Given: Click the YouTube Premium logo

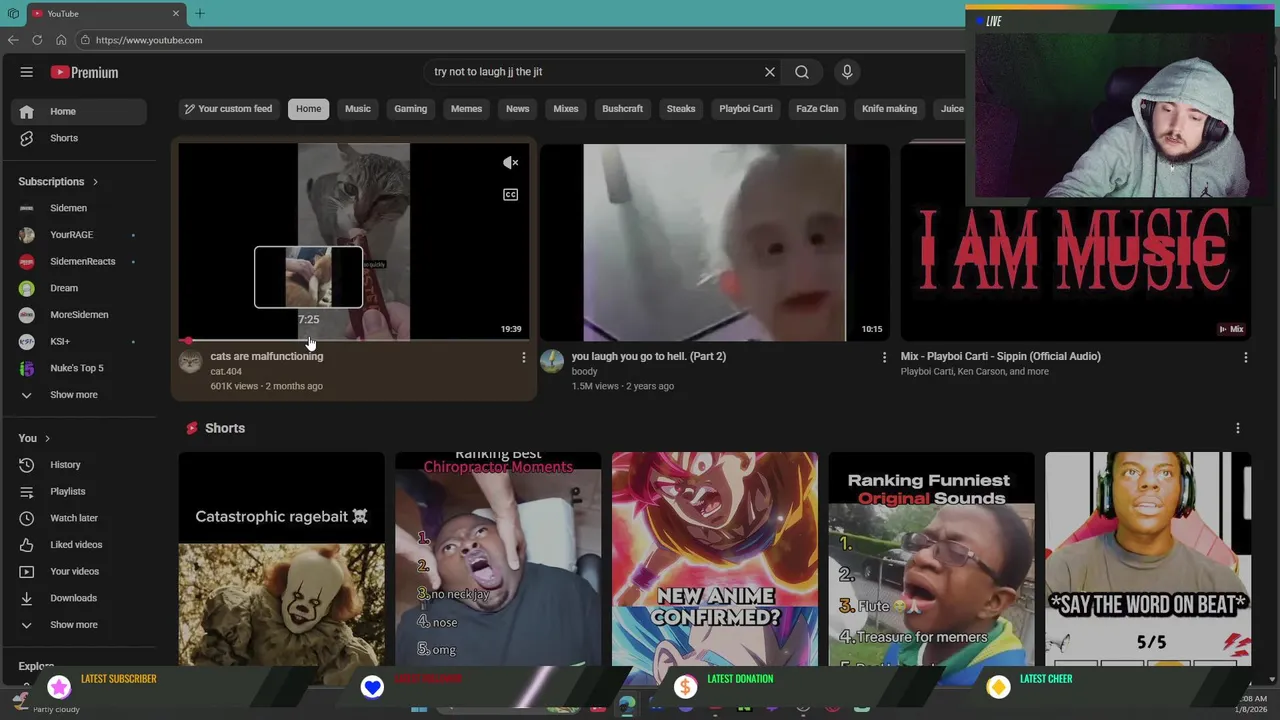Looking at the screenshot, I should tap(85, 72).
